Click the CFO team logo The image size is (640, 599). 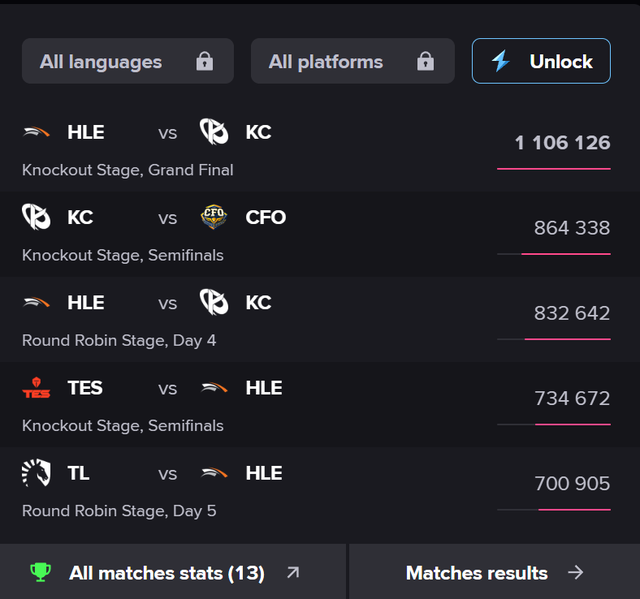tap(214, 217)
